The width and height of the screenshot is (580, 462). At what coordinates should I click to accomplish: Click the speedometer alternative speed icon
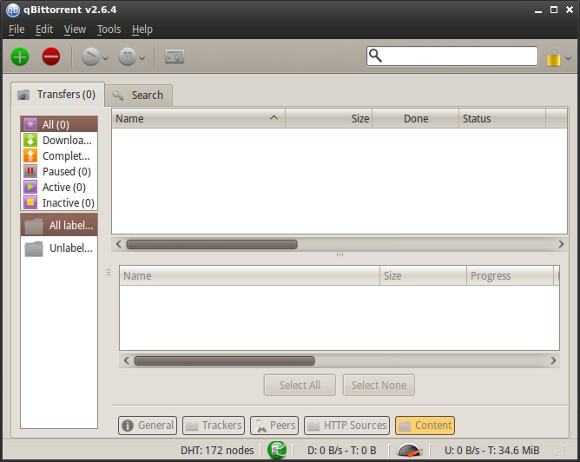[409, 450]
